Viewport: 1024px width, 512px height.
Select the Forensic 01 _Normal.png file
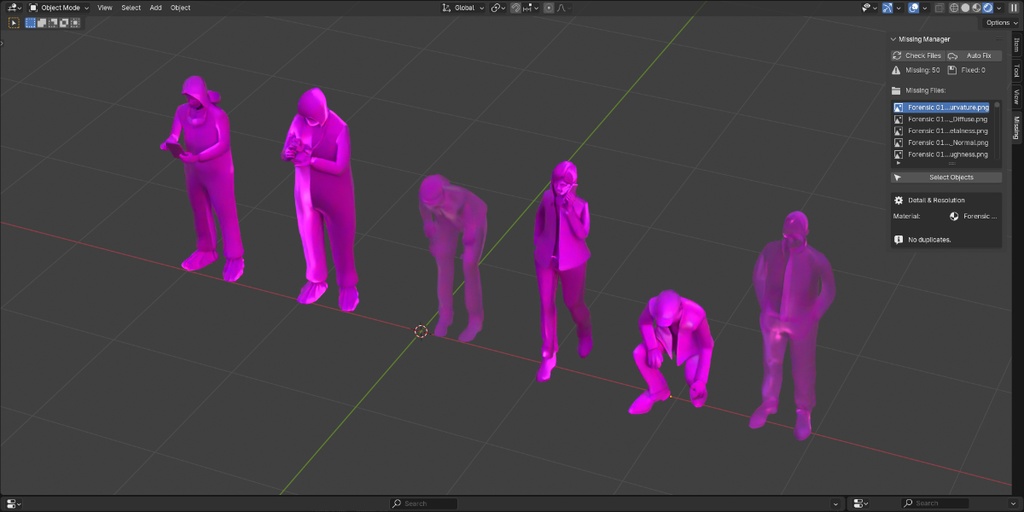point(941,142)
